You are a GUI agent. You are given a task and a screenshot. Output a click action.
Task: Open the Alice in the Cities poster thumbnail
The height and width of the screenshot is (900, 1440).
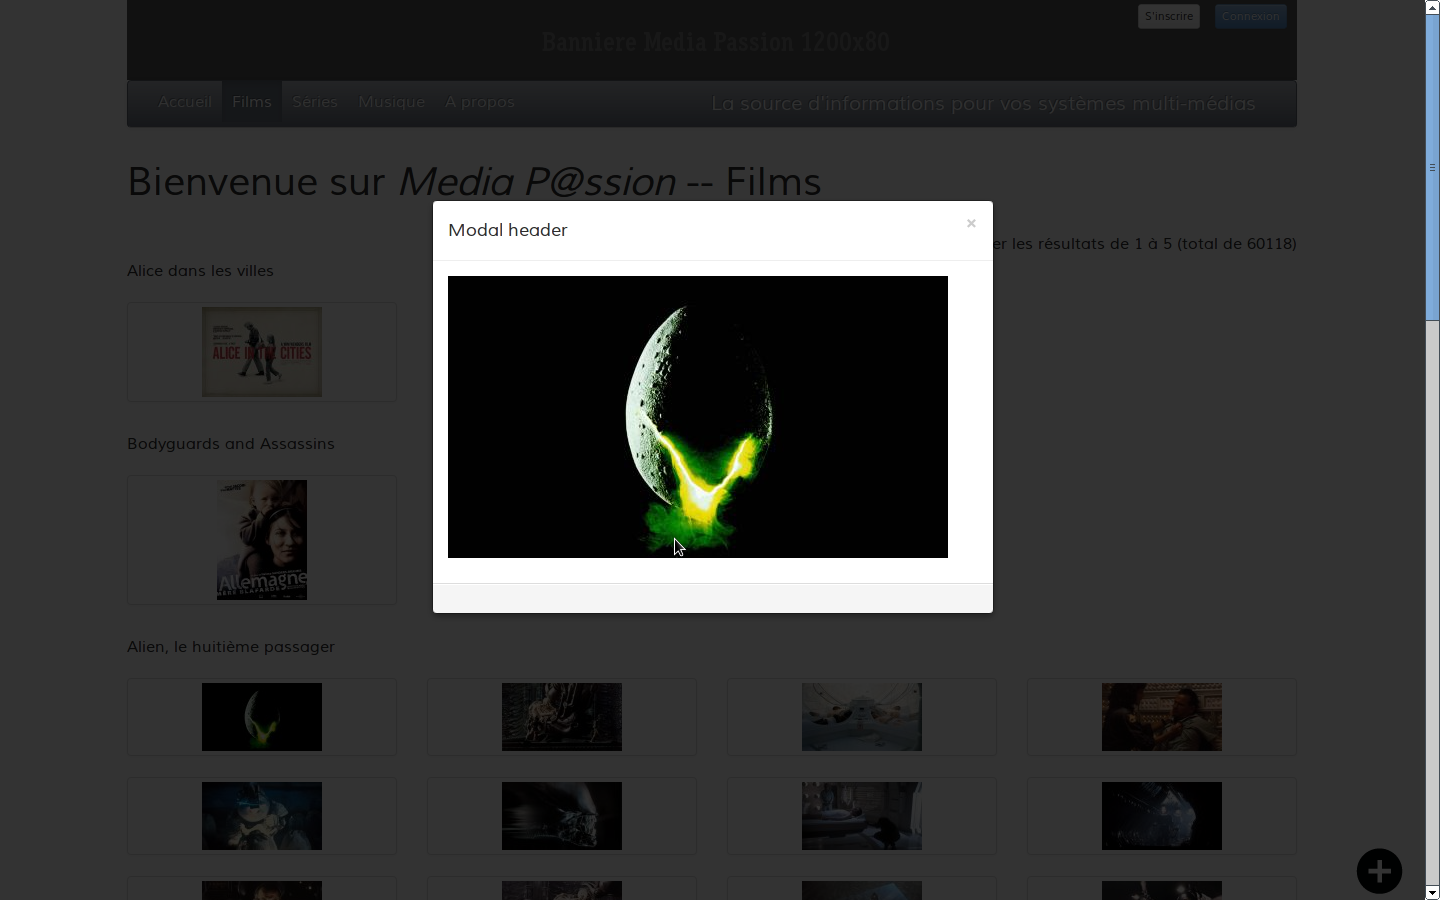point(262,352)
